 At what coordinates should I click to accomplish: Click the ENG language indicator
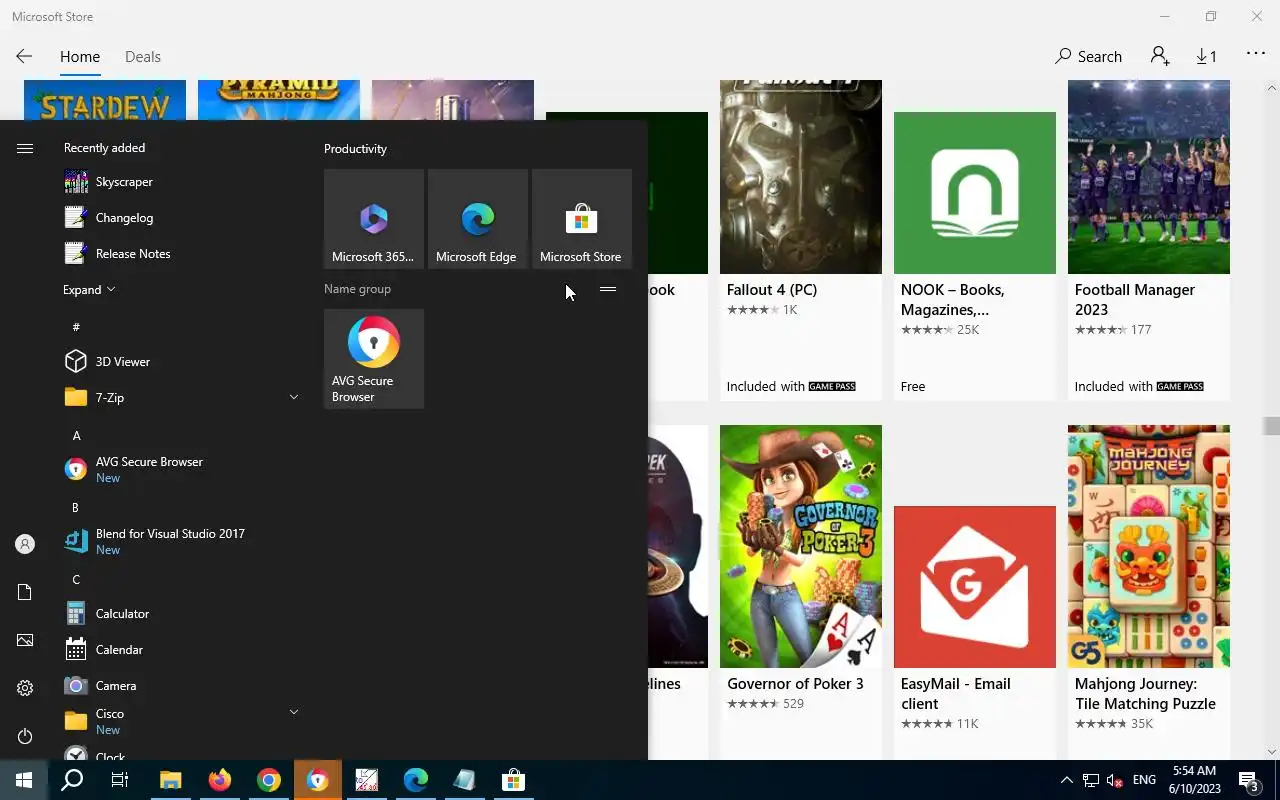coord(1144,780)
